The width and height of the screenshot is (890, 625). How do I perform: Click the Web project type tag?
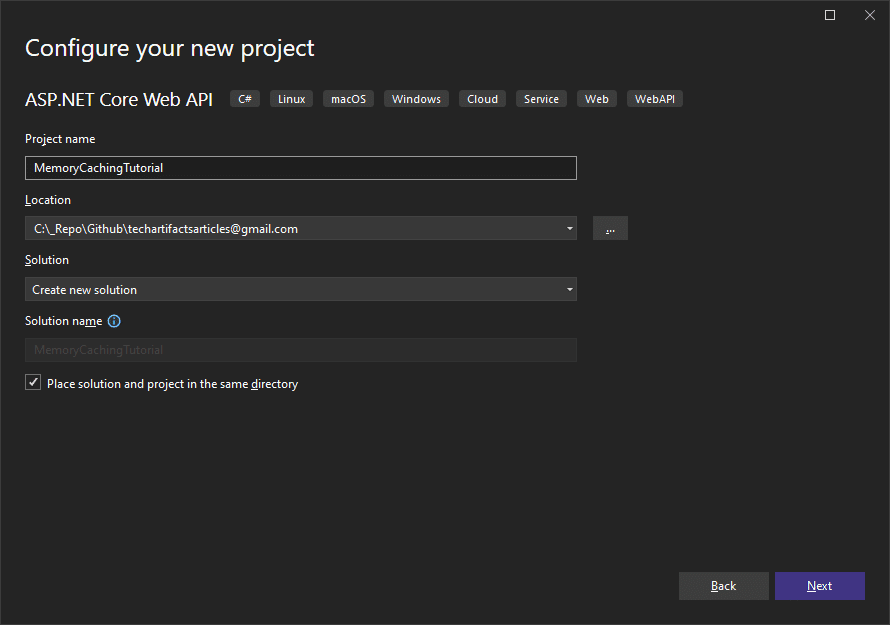coord(597,99)
